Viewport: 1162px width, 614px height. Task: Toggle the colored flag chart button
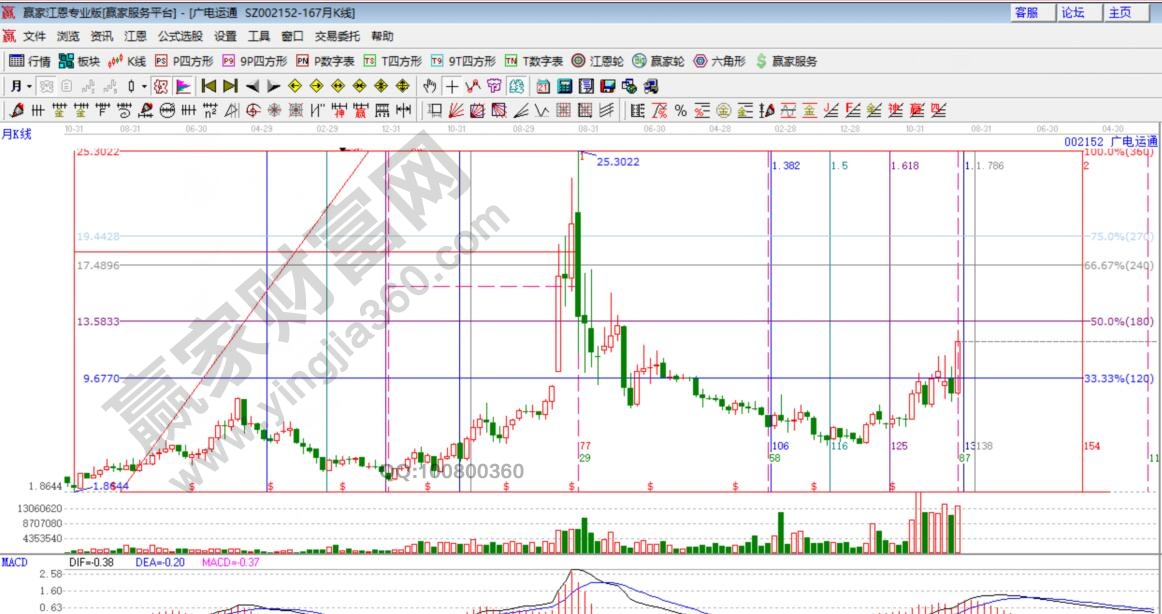184,86
